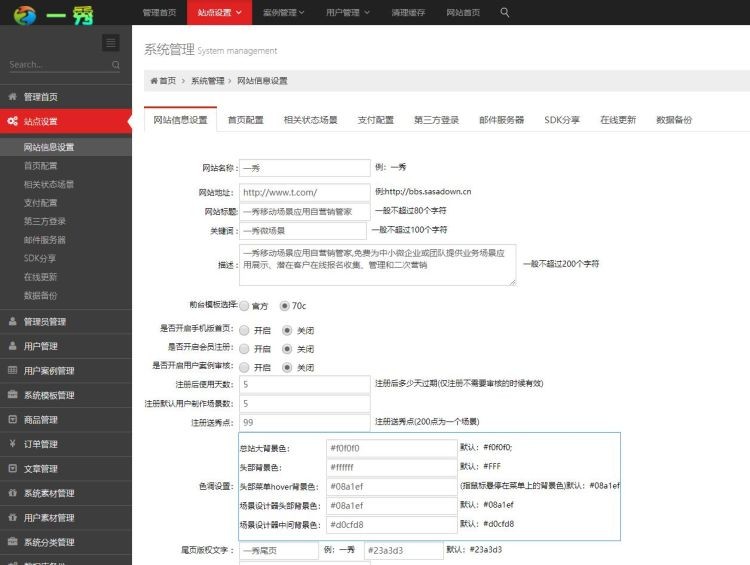Switch to the 邮件服务器 tab
Screen dimensions: 750x565
[501, 120]
